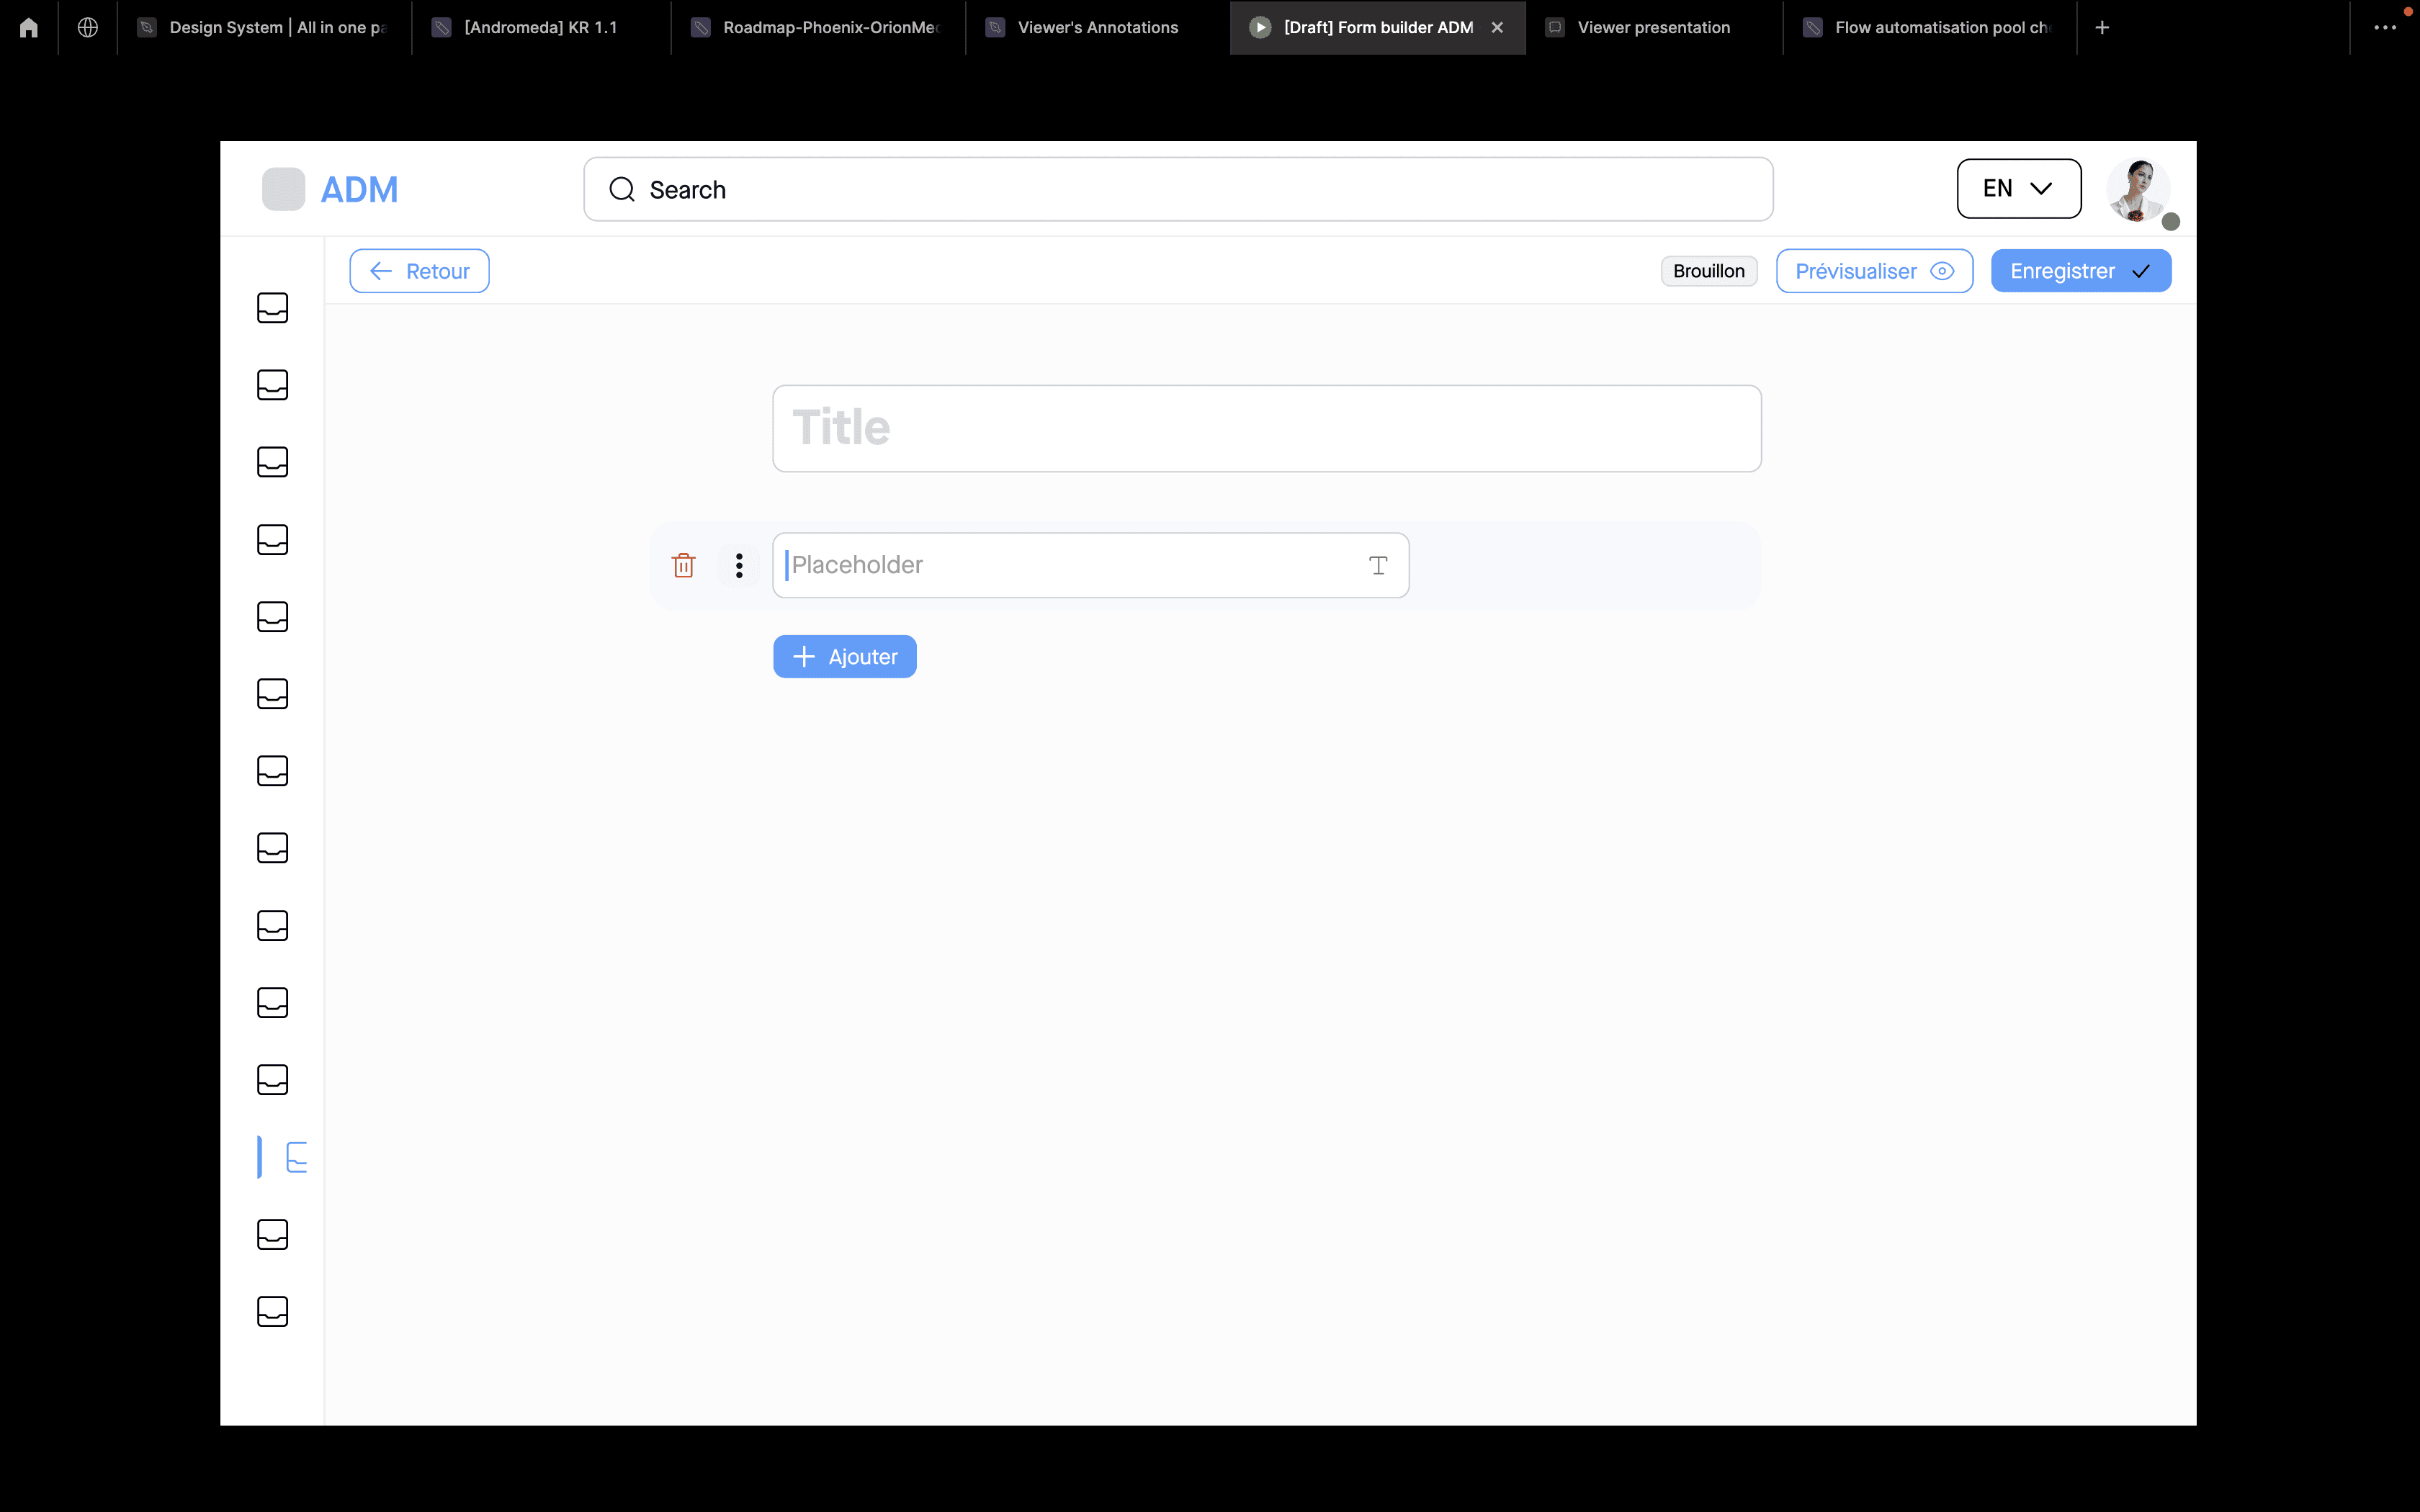Click the Enregistrer save button
This screenshot has height=1512, width=2420.
2080,271
